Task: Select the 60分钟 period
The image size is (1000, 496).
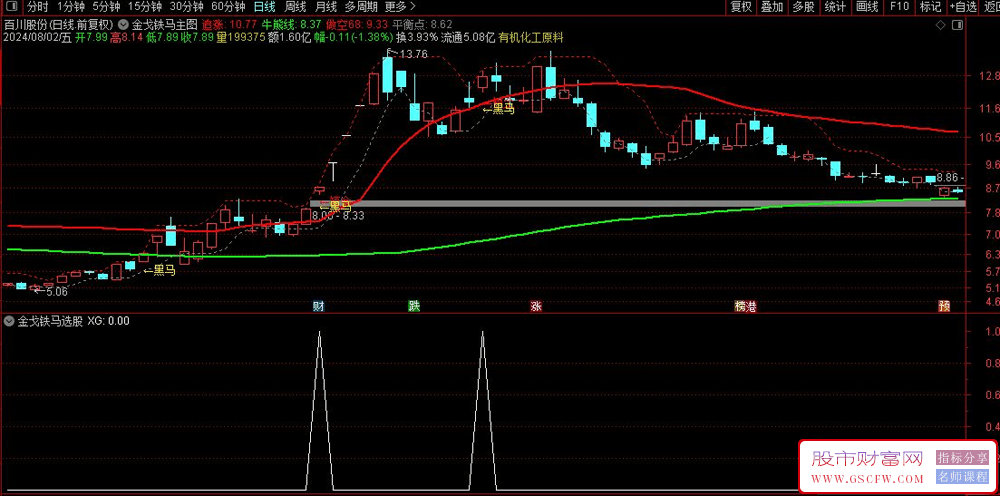Action: 228,7
